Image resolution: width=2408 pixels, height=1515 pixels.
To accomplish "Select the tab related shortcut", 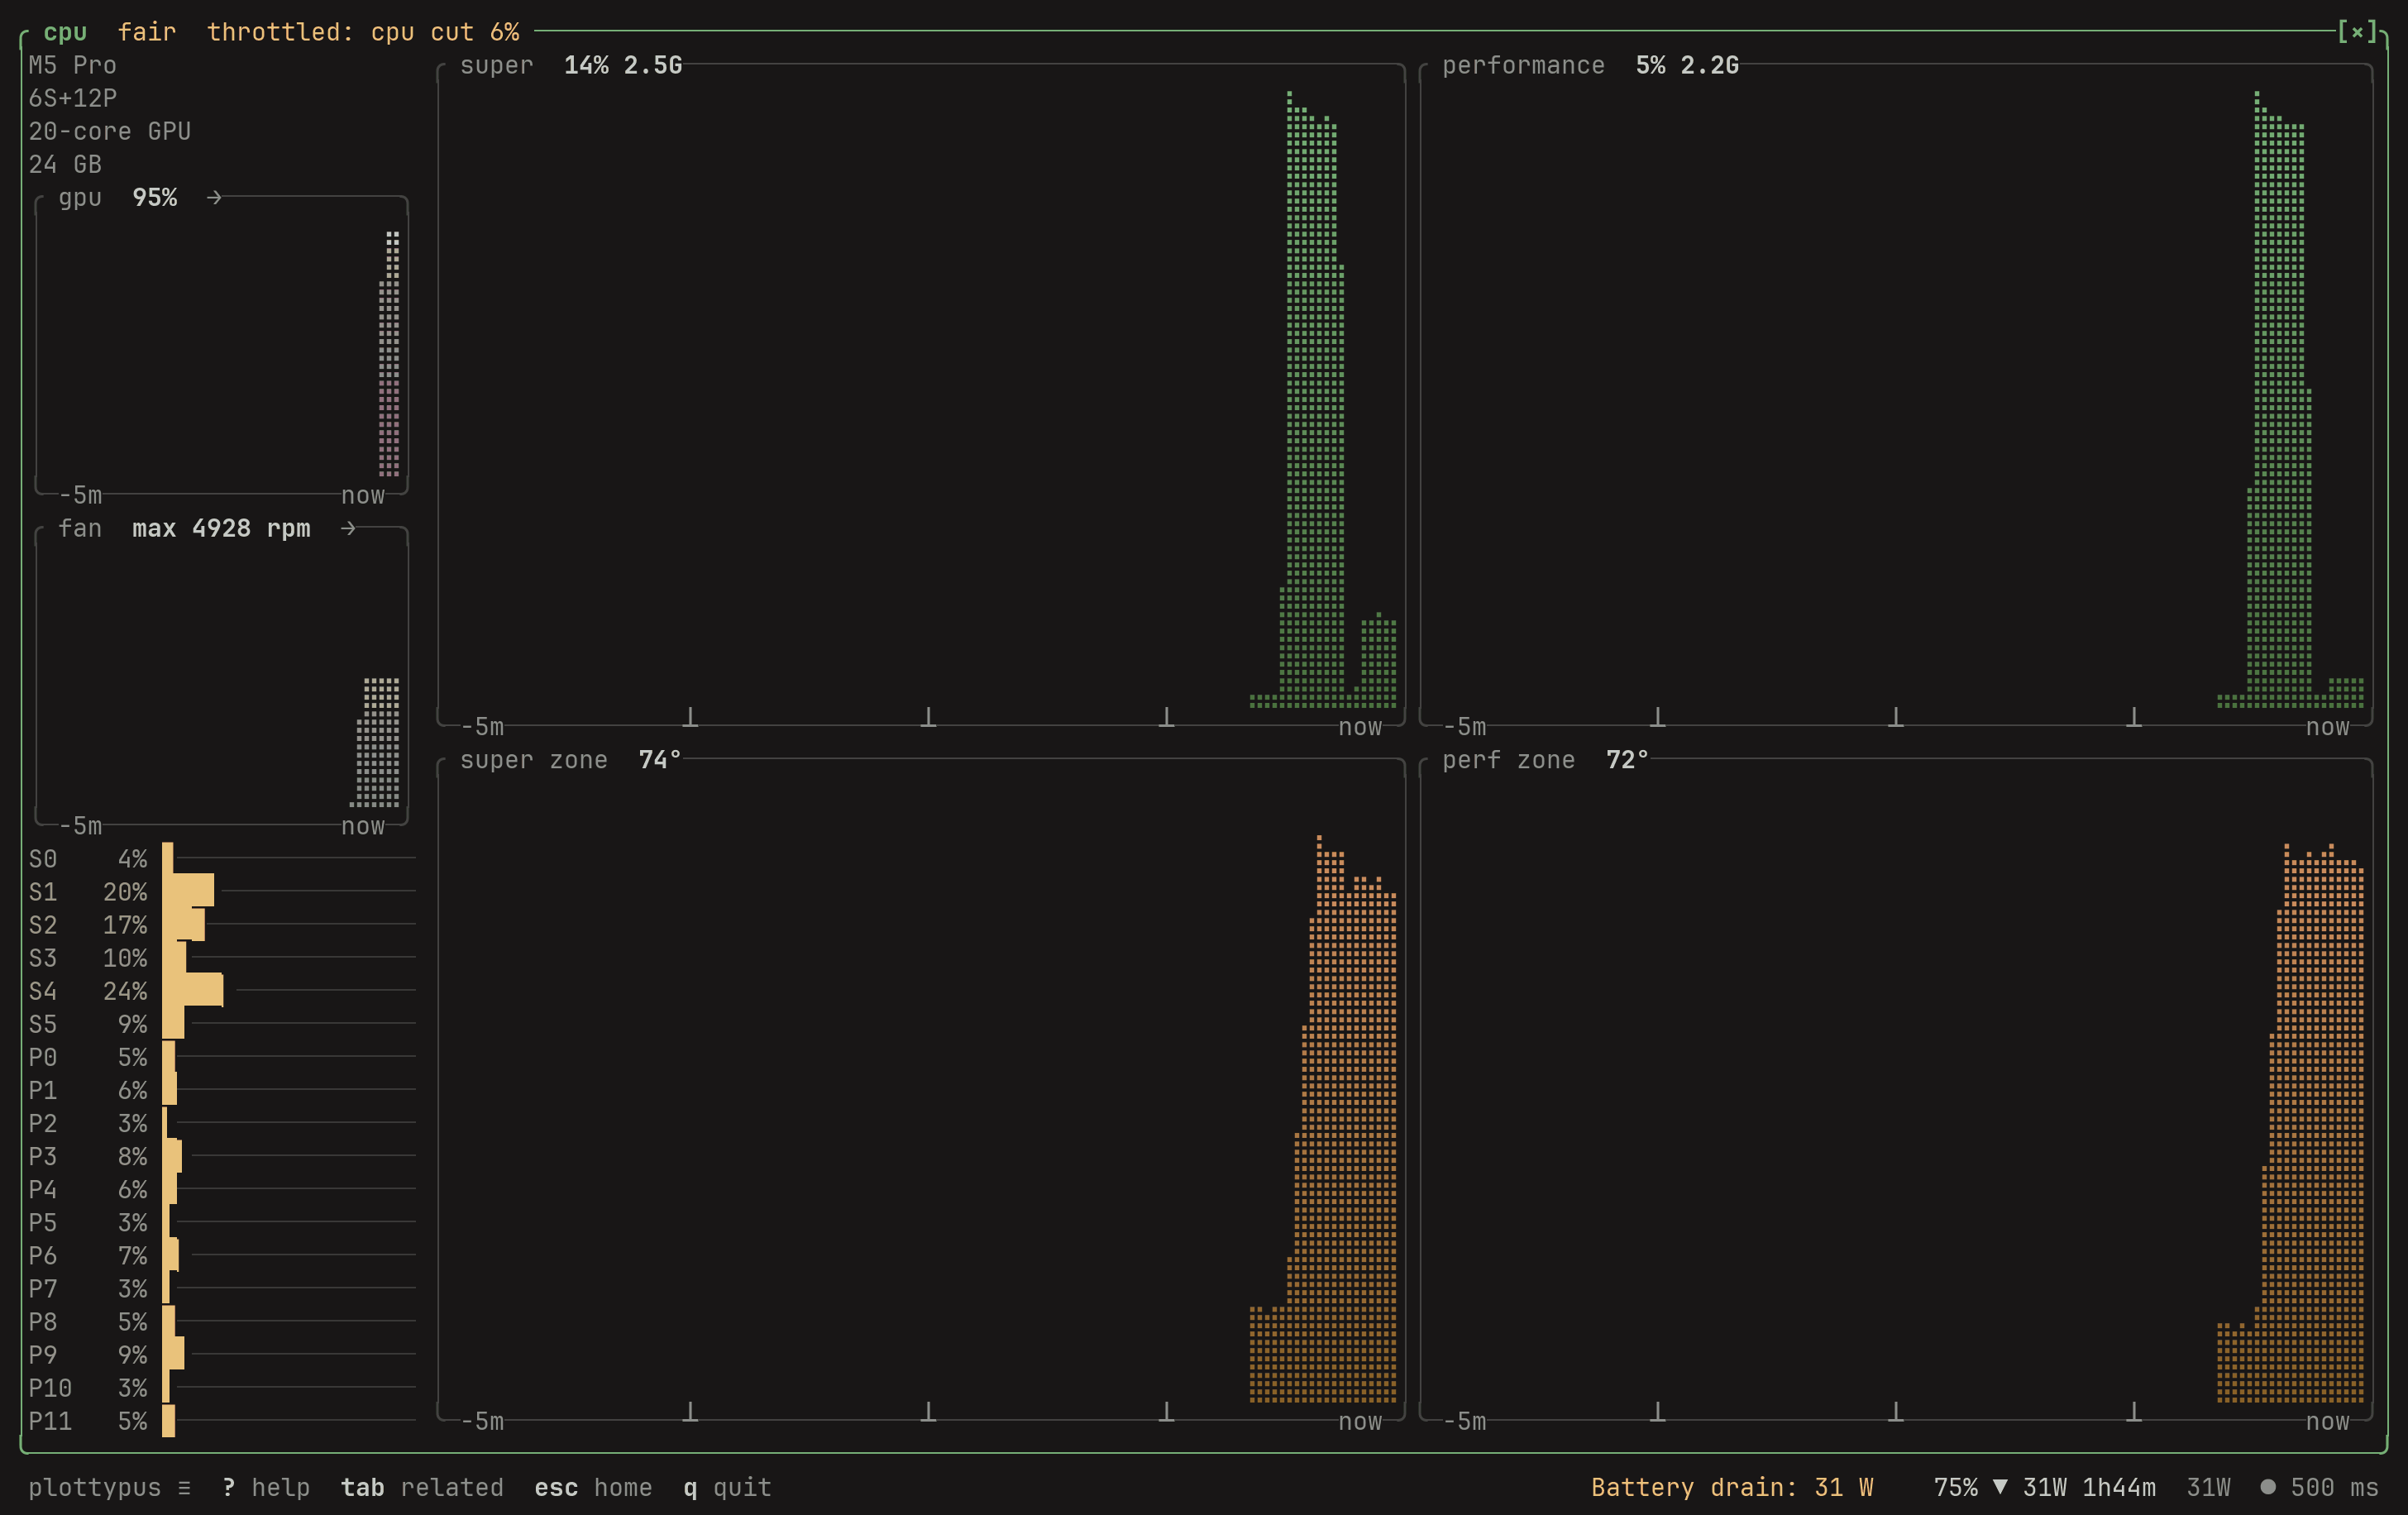I will [x=421, y=1487].
